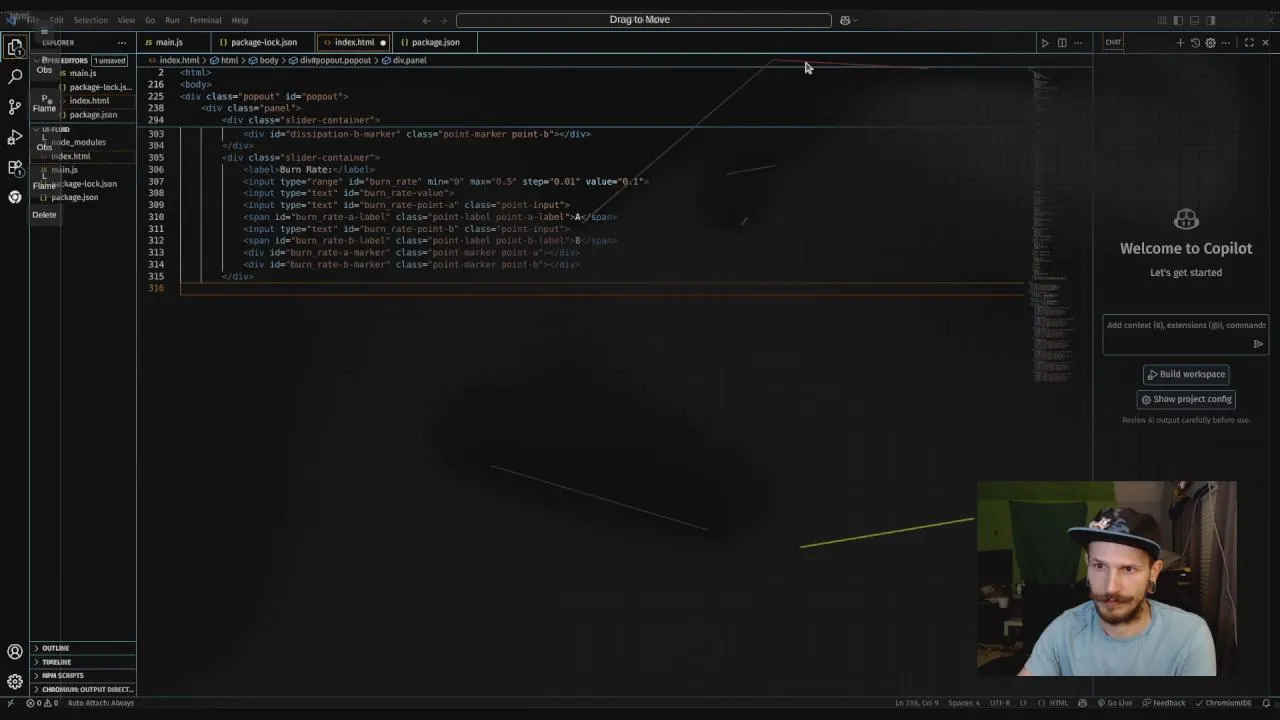
Task: Select the CHAT panel tab
Action: point(1113,43)
